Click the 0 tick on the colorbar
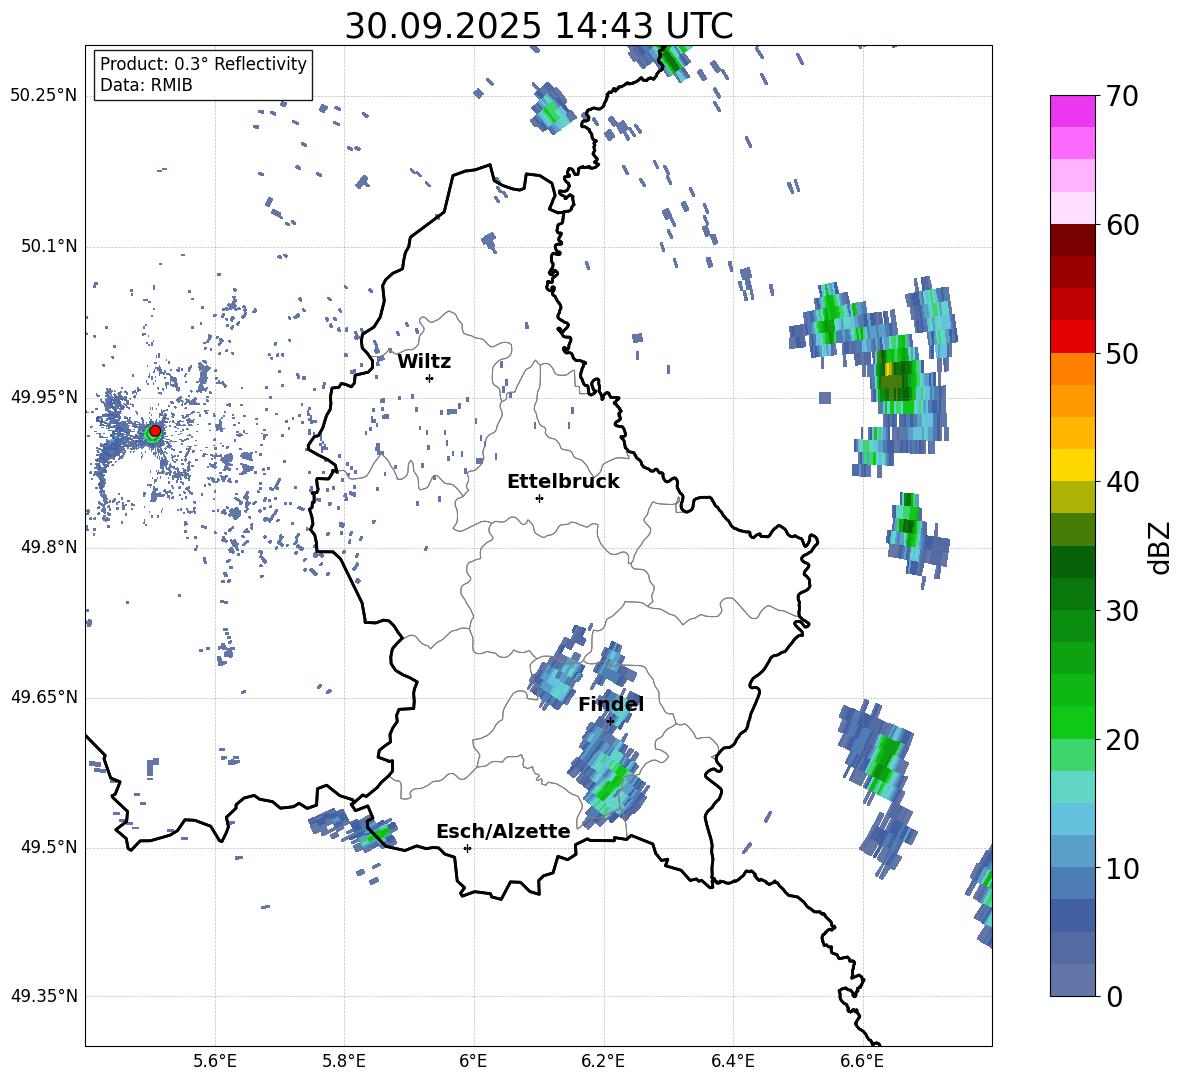Viewport: 1184px width, 1081px height. pos(1114,996)
